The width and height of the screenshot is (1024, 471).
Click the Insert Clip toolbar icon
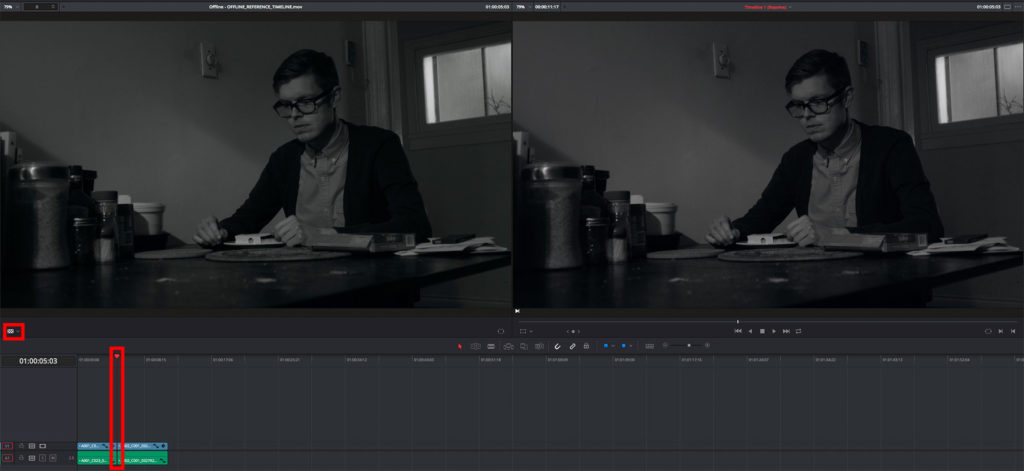point(509,346)
